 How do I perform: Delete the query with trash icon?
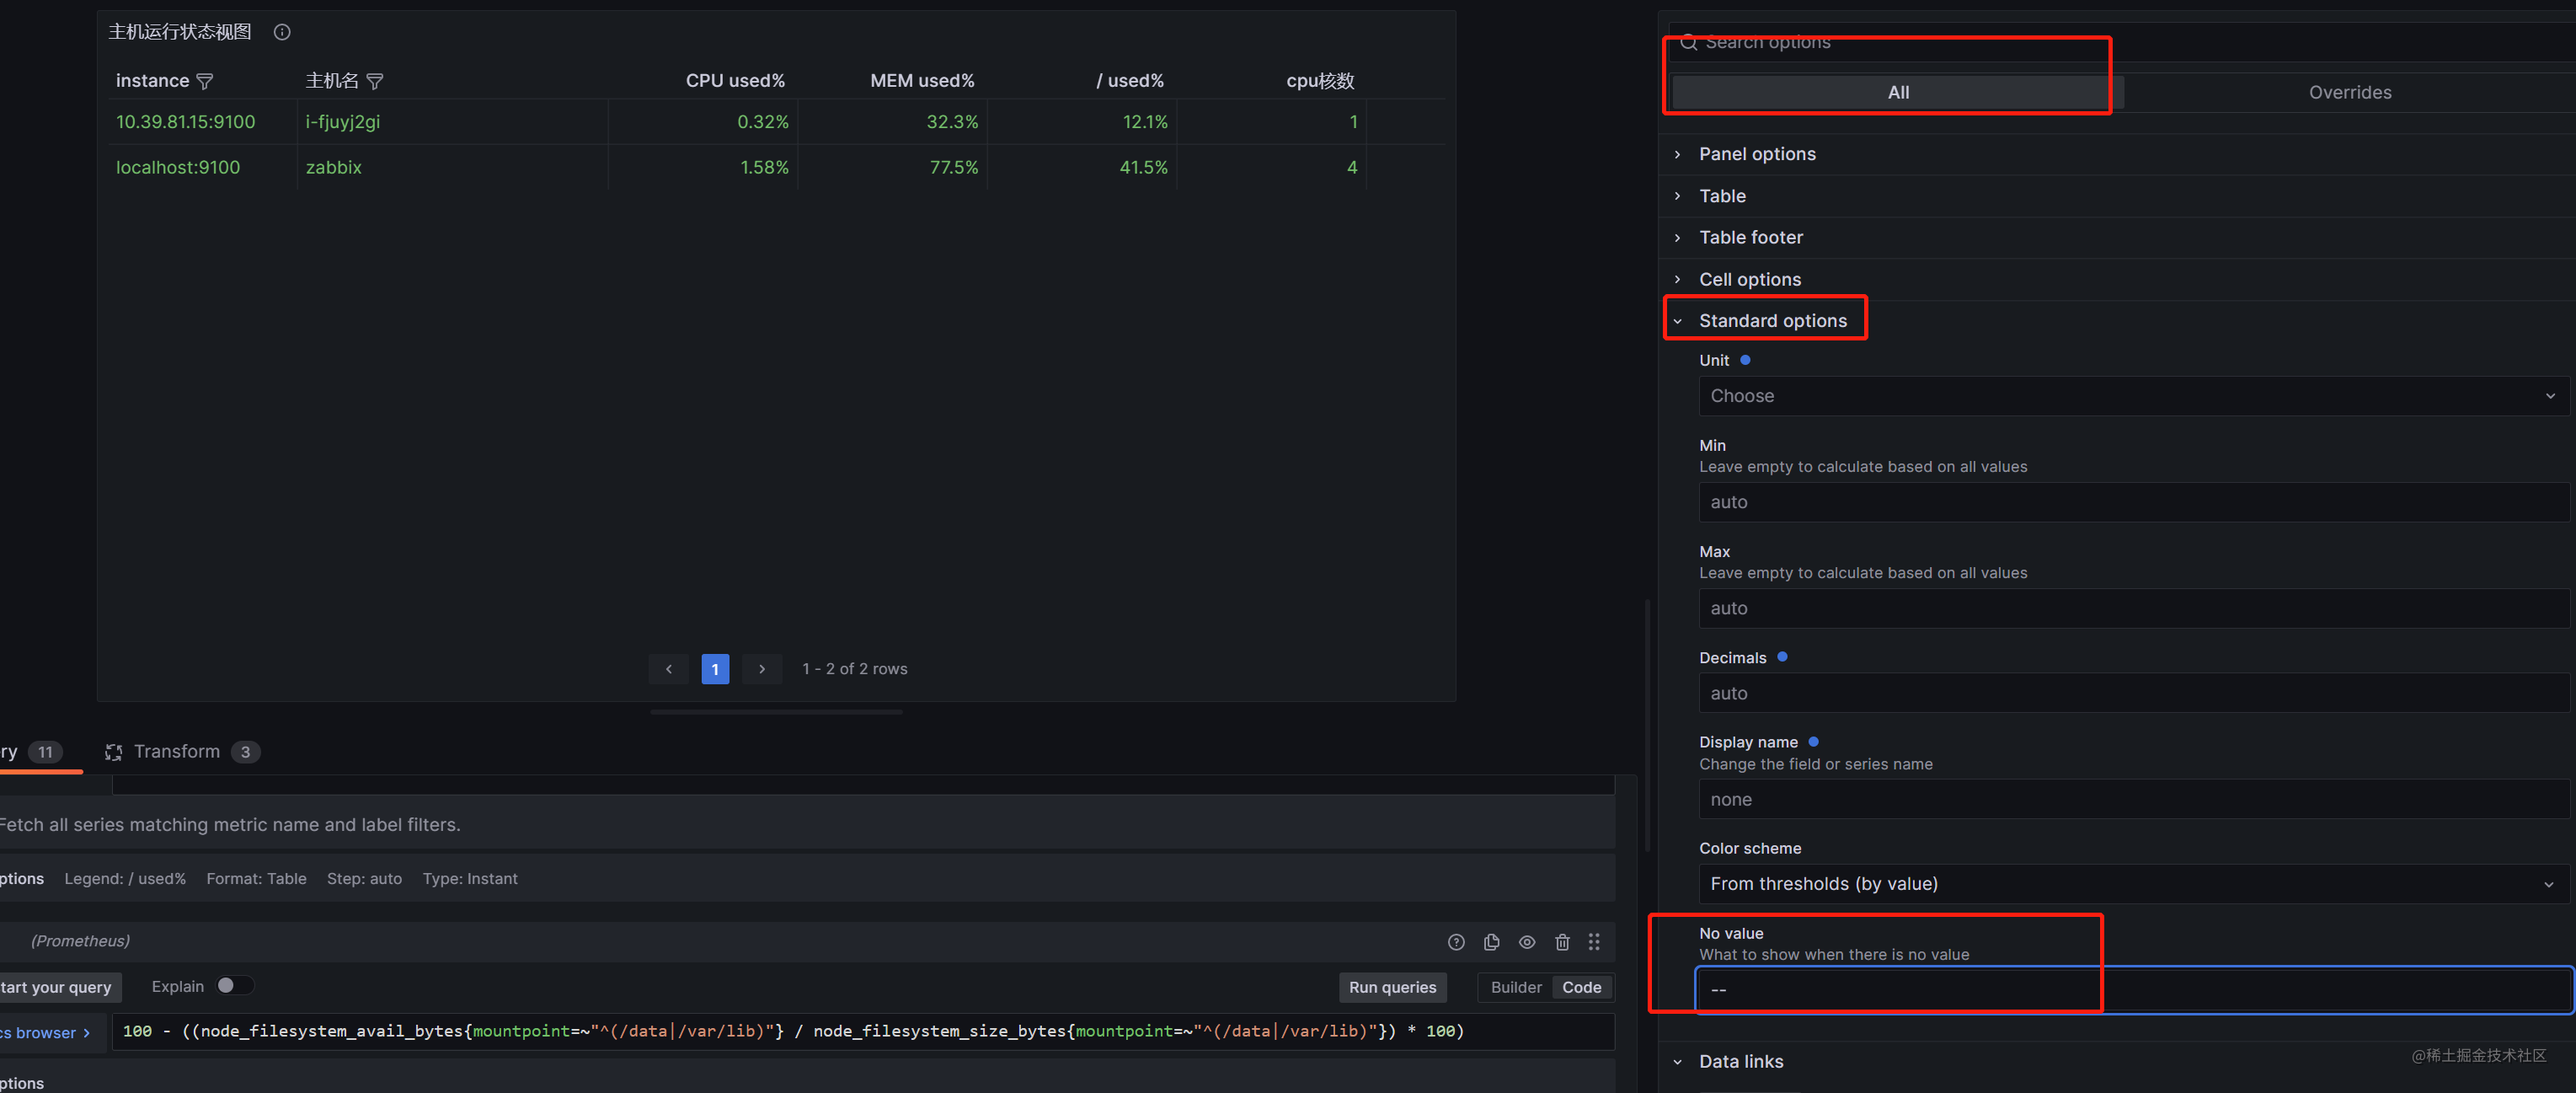click(x=1562, y=942)
